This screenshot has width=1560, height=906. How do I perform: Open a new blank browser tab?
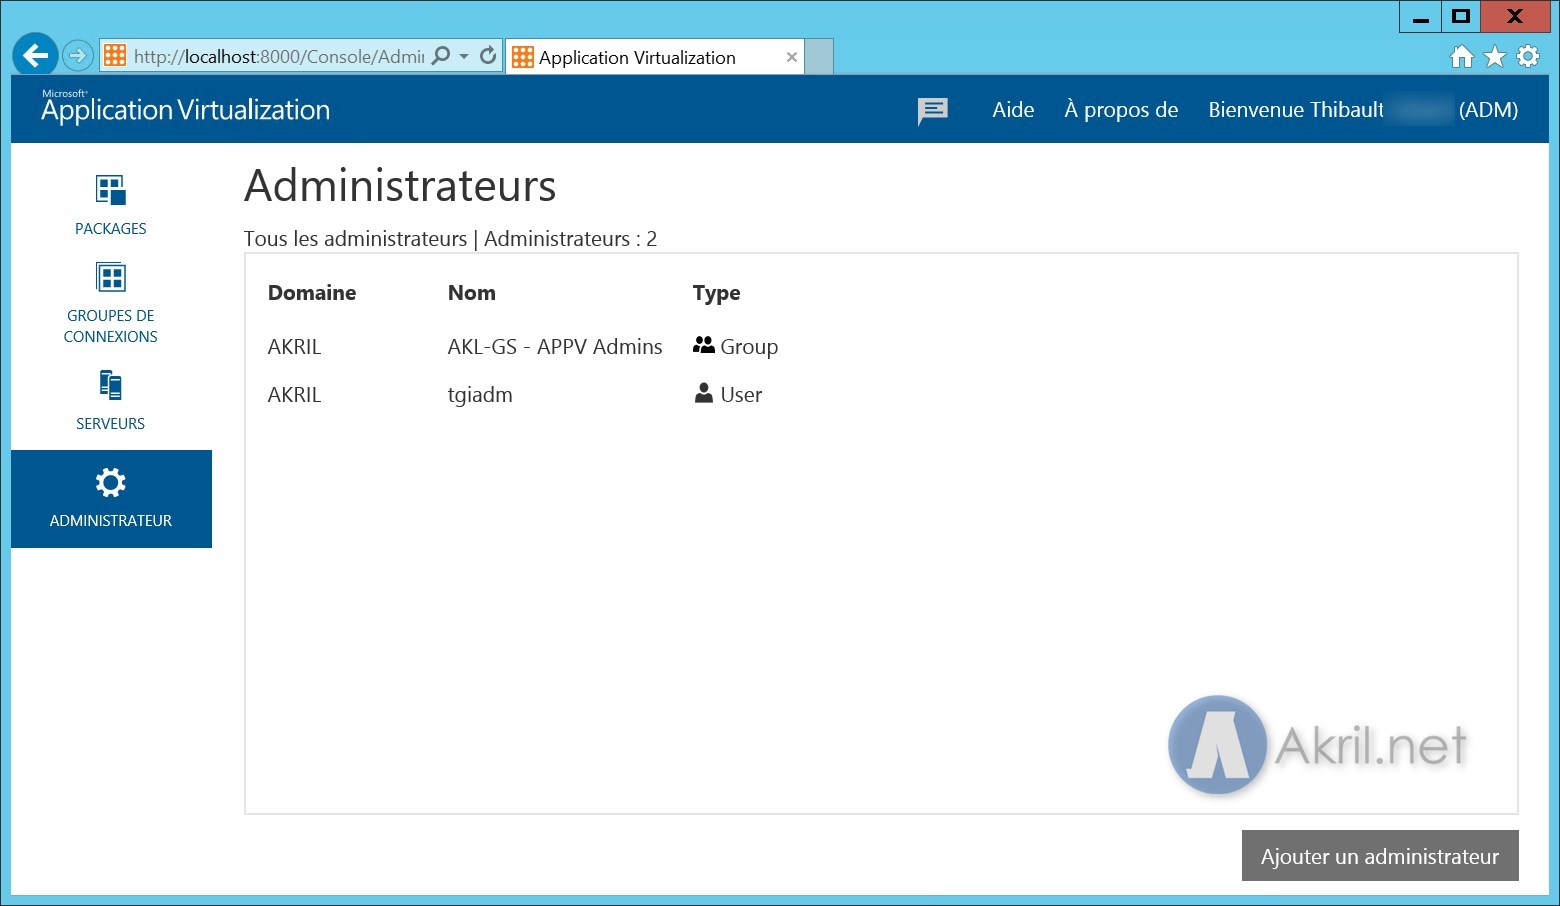(819, 57)
